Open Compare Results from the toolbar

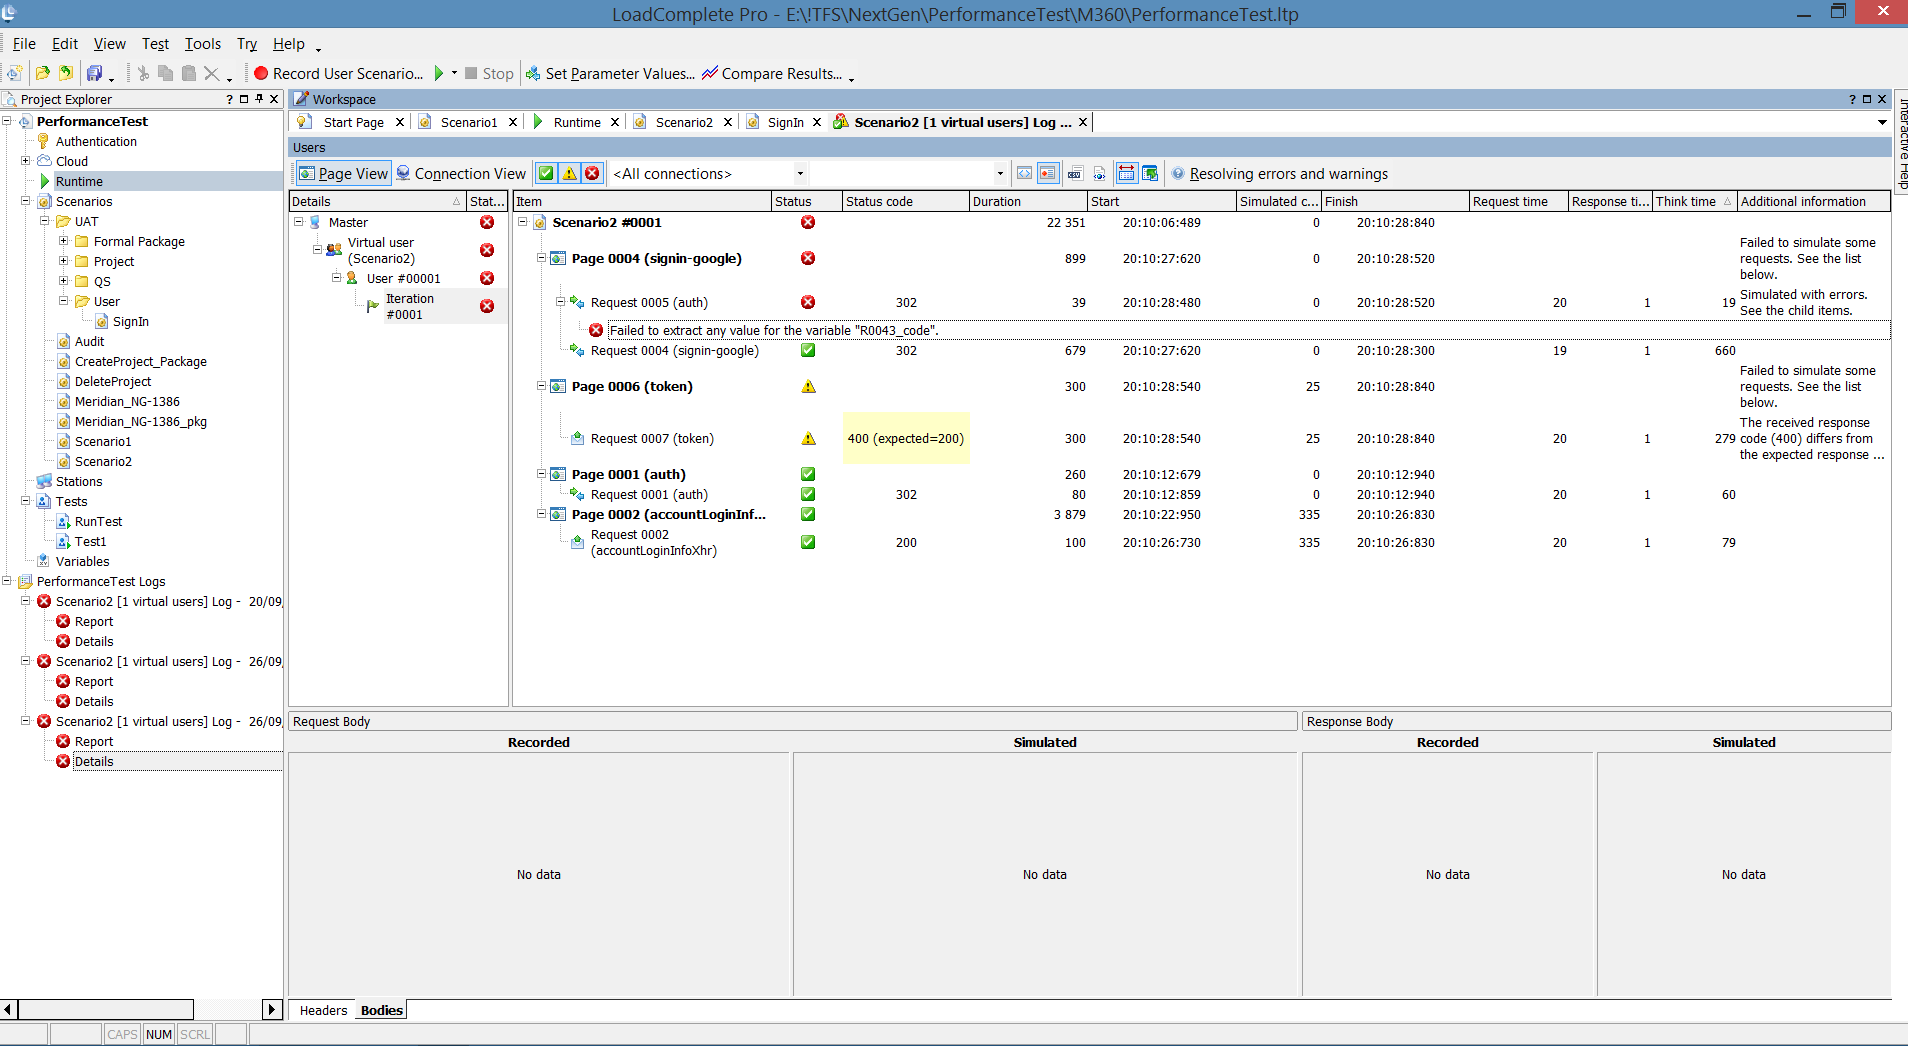point(772,73)
